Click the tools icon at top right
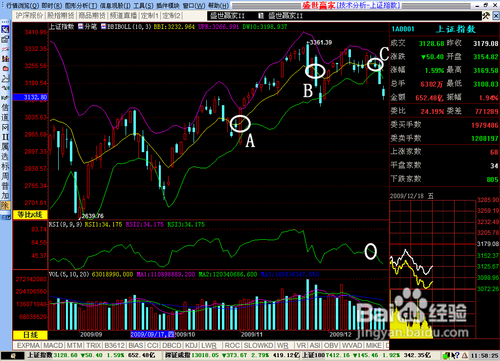The image size is (500, 361). 486,15
